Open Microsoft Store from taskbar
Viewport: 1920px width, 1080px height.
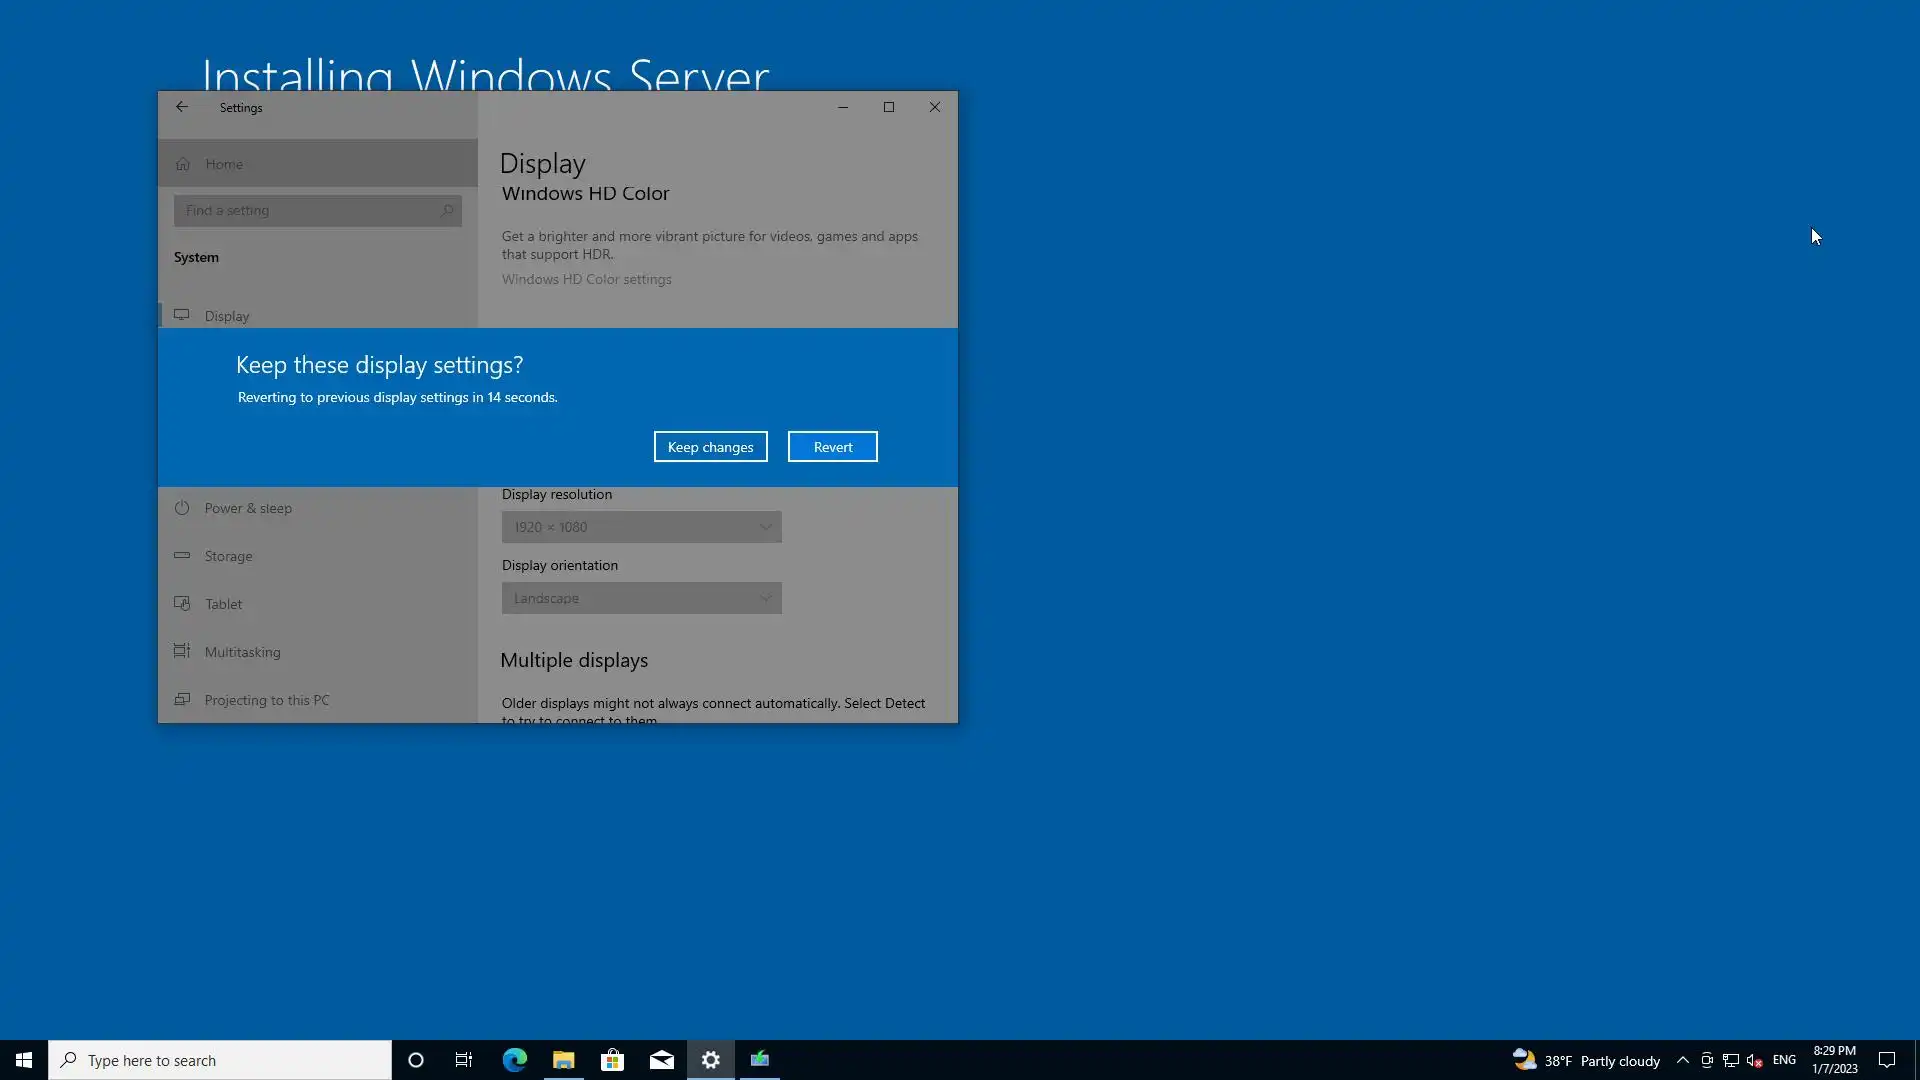(612, 1060)
